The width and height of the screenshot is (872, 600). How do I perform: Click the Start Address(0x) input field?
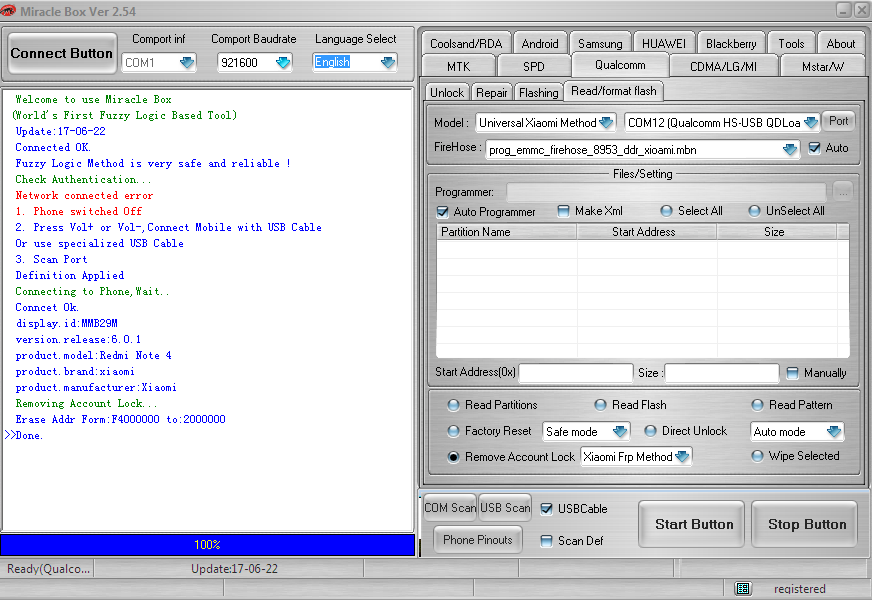point(576,373)
